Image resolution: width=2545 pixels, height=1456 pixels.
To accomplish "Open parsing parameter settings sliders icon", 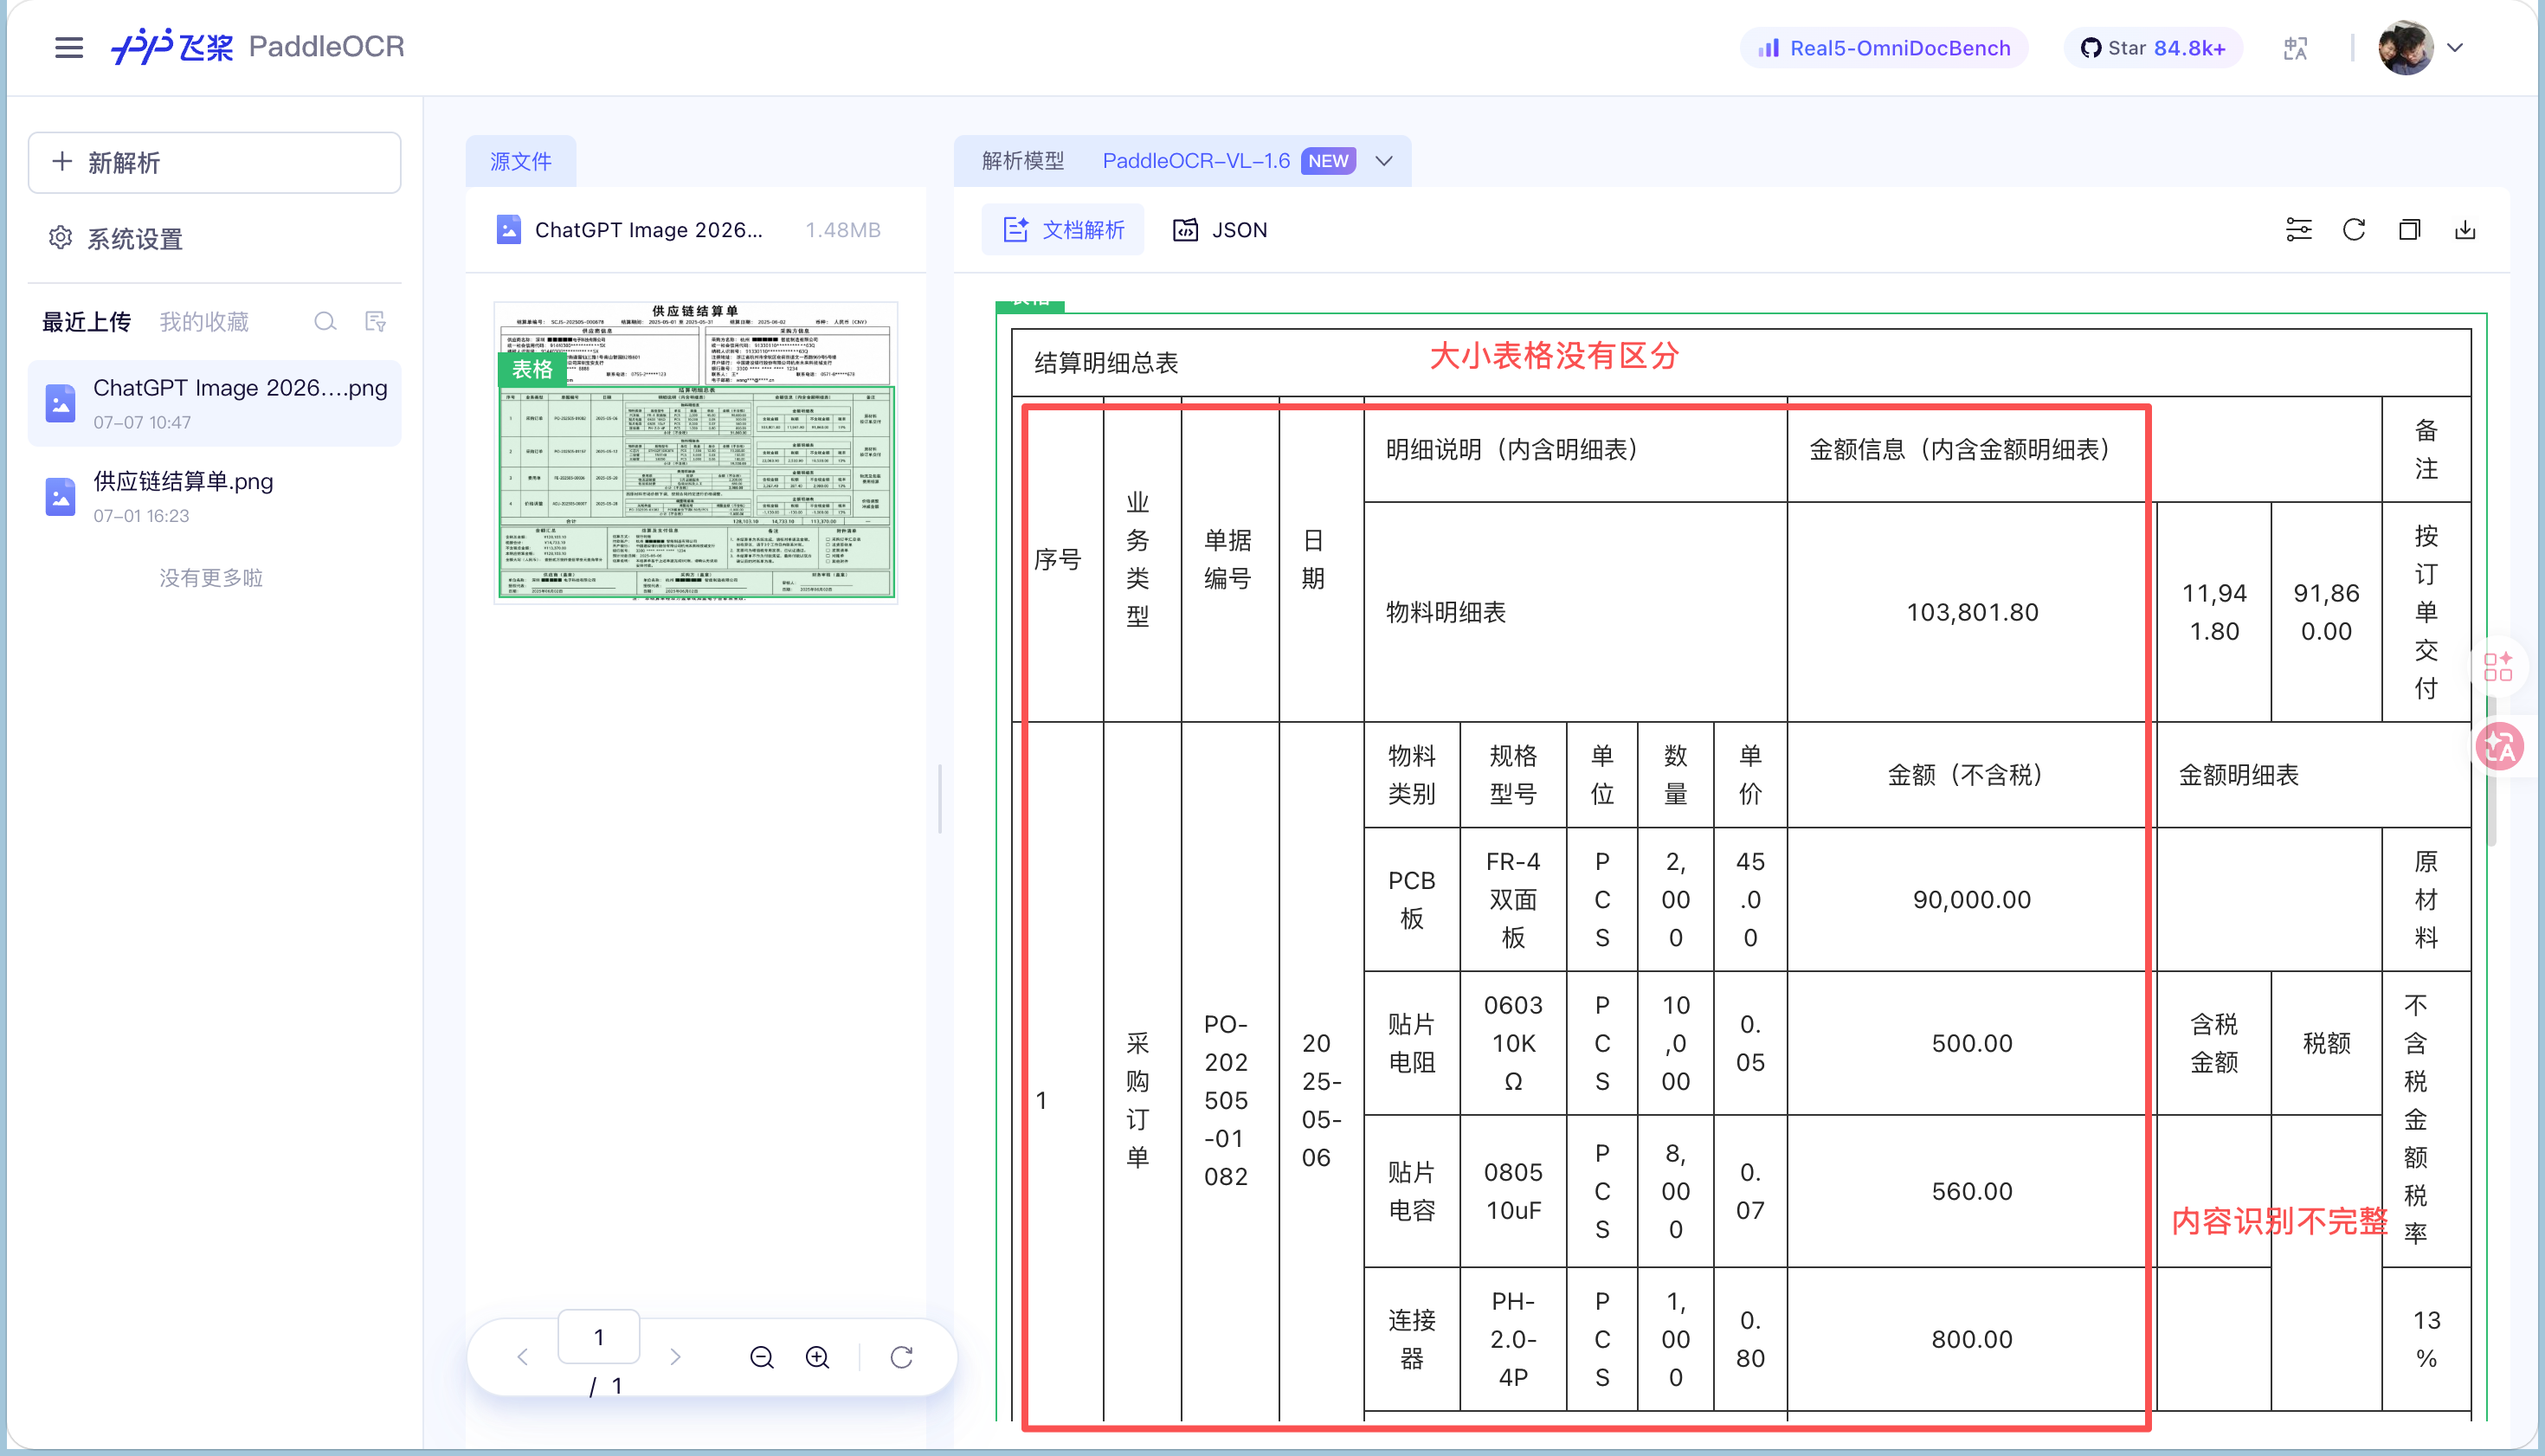I will coord(2299,230).
